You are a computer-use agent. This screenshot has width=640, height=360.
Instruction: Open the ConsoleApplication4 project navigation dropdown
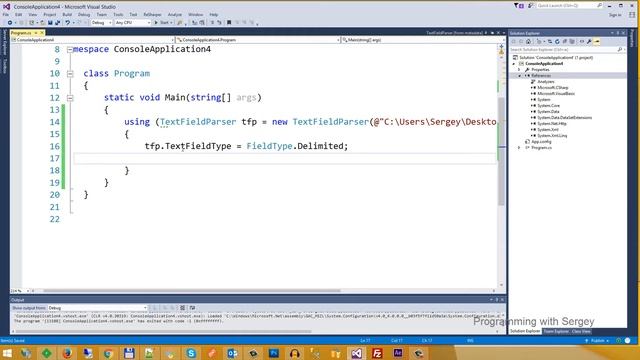(x=93, y=40)
